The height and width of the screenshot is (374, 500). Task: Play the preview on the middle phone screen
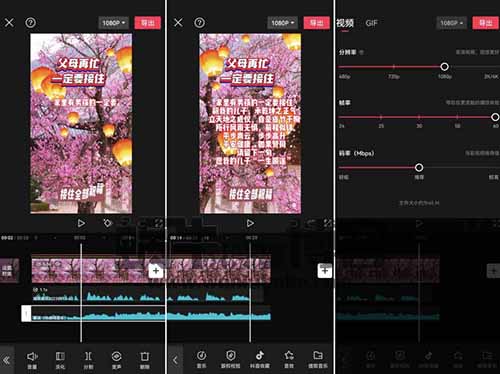tap(250, 223)
